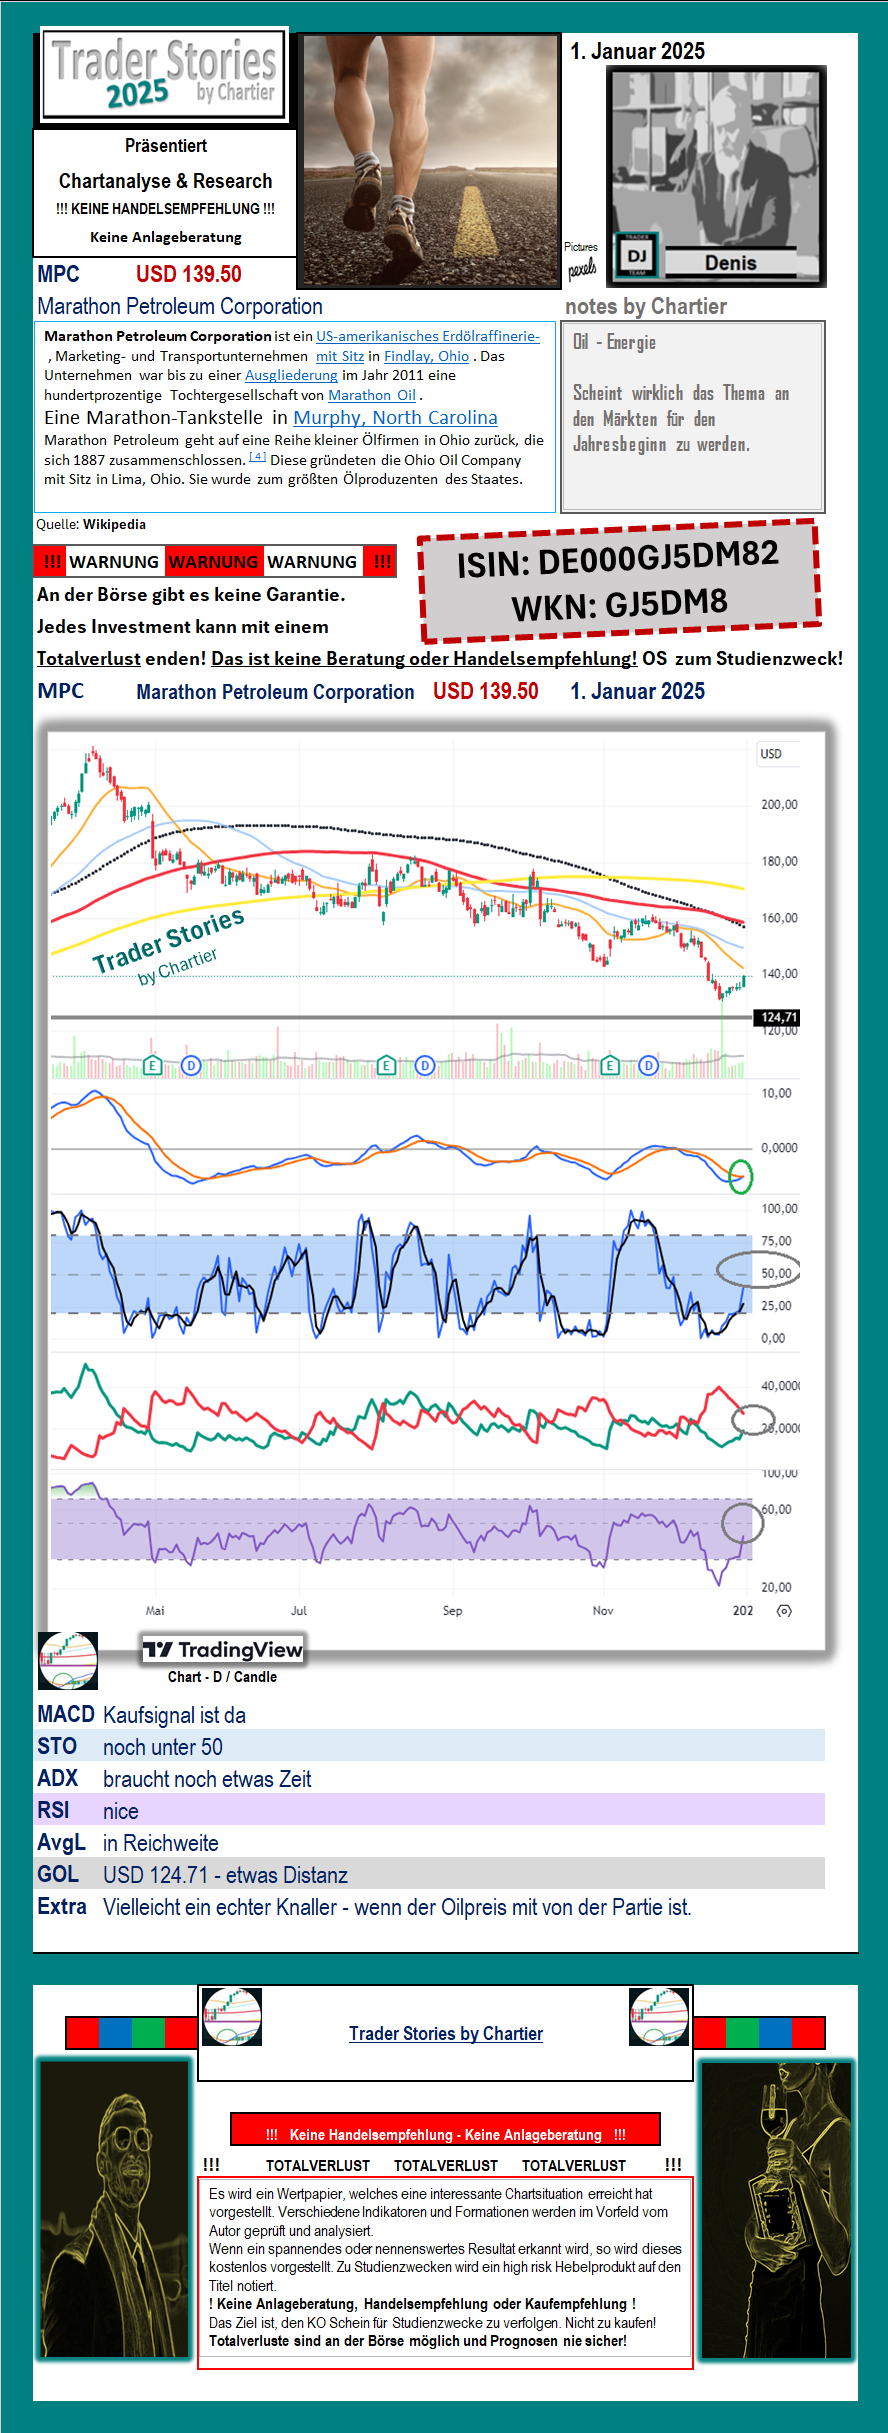Select the AvgL 'in Reichweite' row

[x=430, y=1843]
